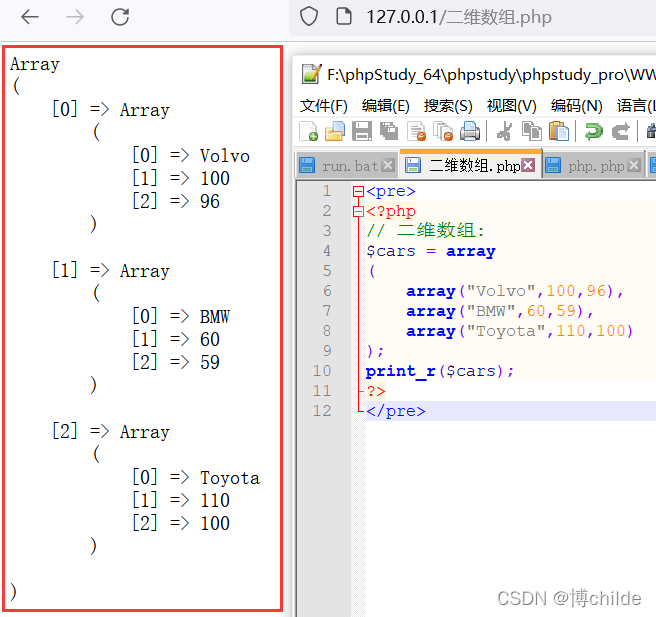Click value '59' in browser output

[x=210, y=362]
